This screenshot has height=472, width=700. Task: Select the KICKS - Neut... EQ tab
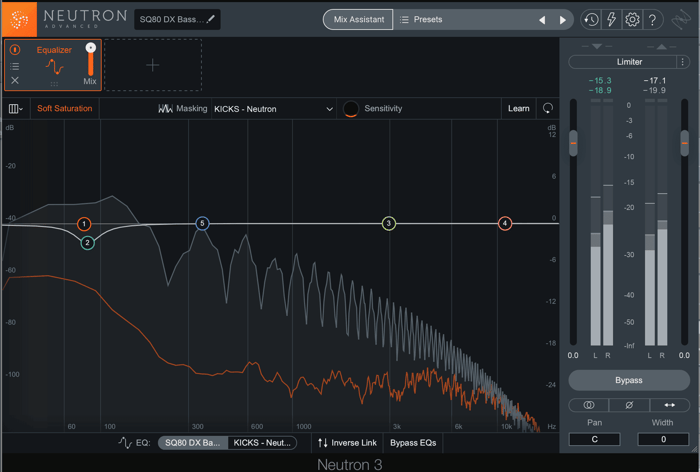pyautogui.click(x=262, y=443)
